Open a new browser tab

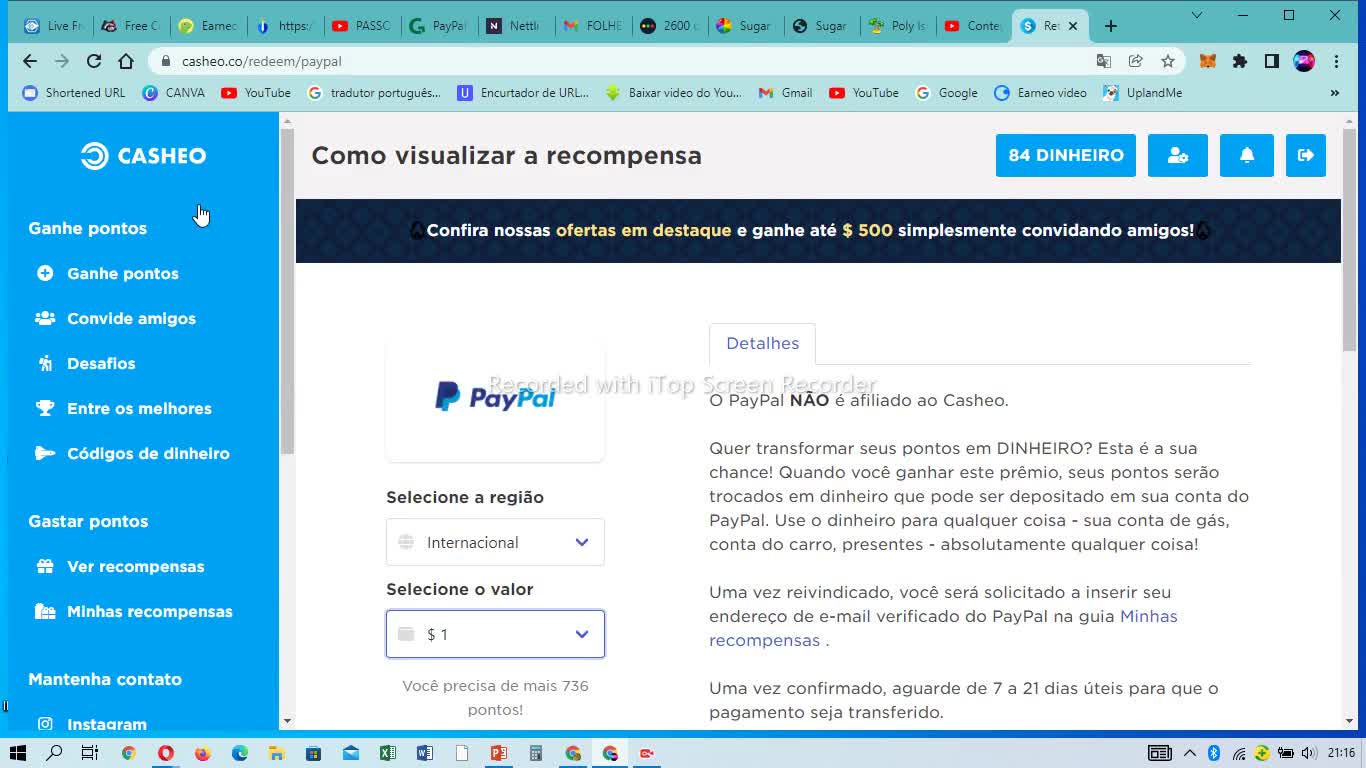coord(1111,26)
